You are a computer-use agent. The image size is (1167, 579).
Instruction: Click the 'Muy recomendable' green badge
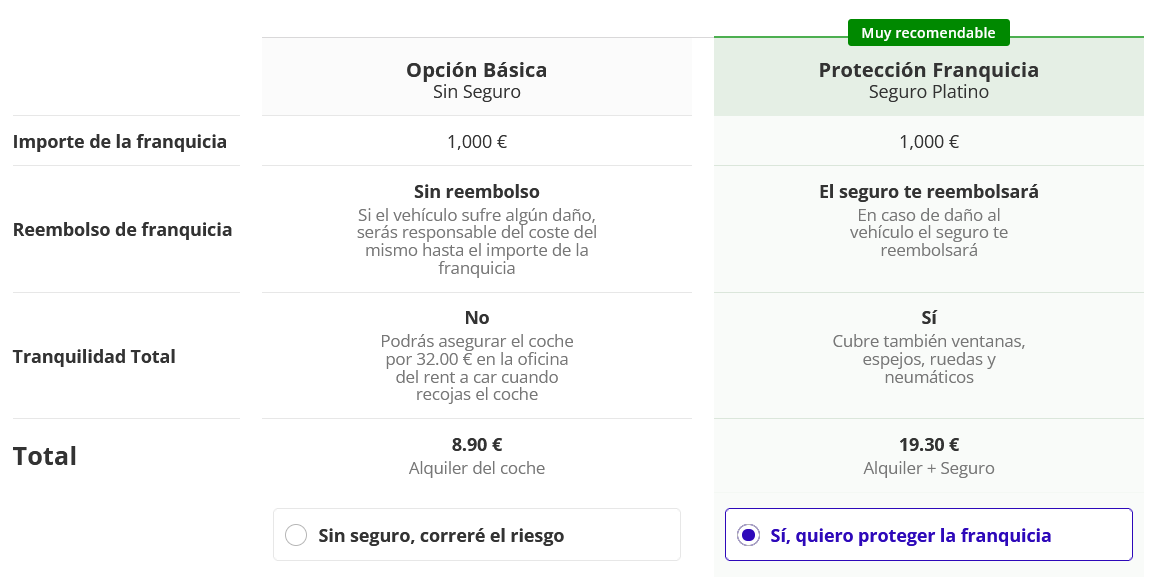pos(928,33)
